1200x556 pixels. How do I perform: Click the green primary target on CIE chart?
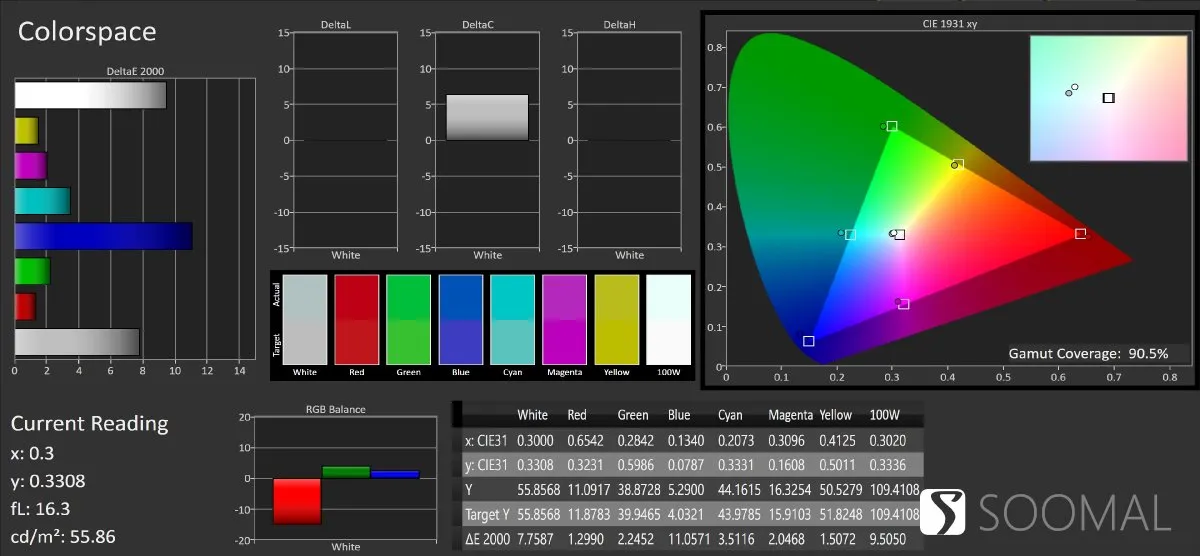[891, 126]
